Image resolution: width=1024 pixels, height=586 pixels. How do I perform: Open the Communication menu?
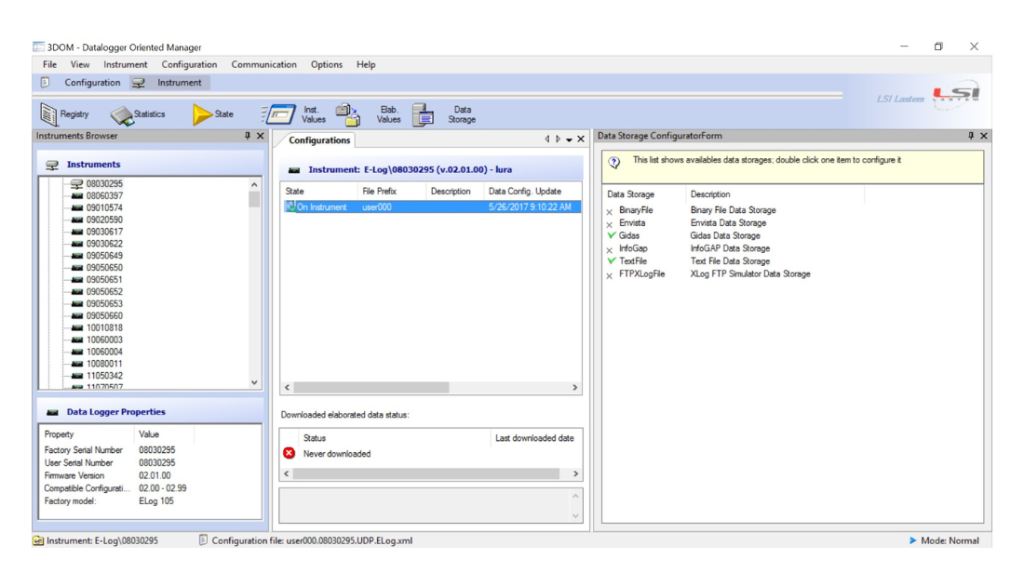click(263, 64)
